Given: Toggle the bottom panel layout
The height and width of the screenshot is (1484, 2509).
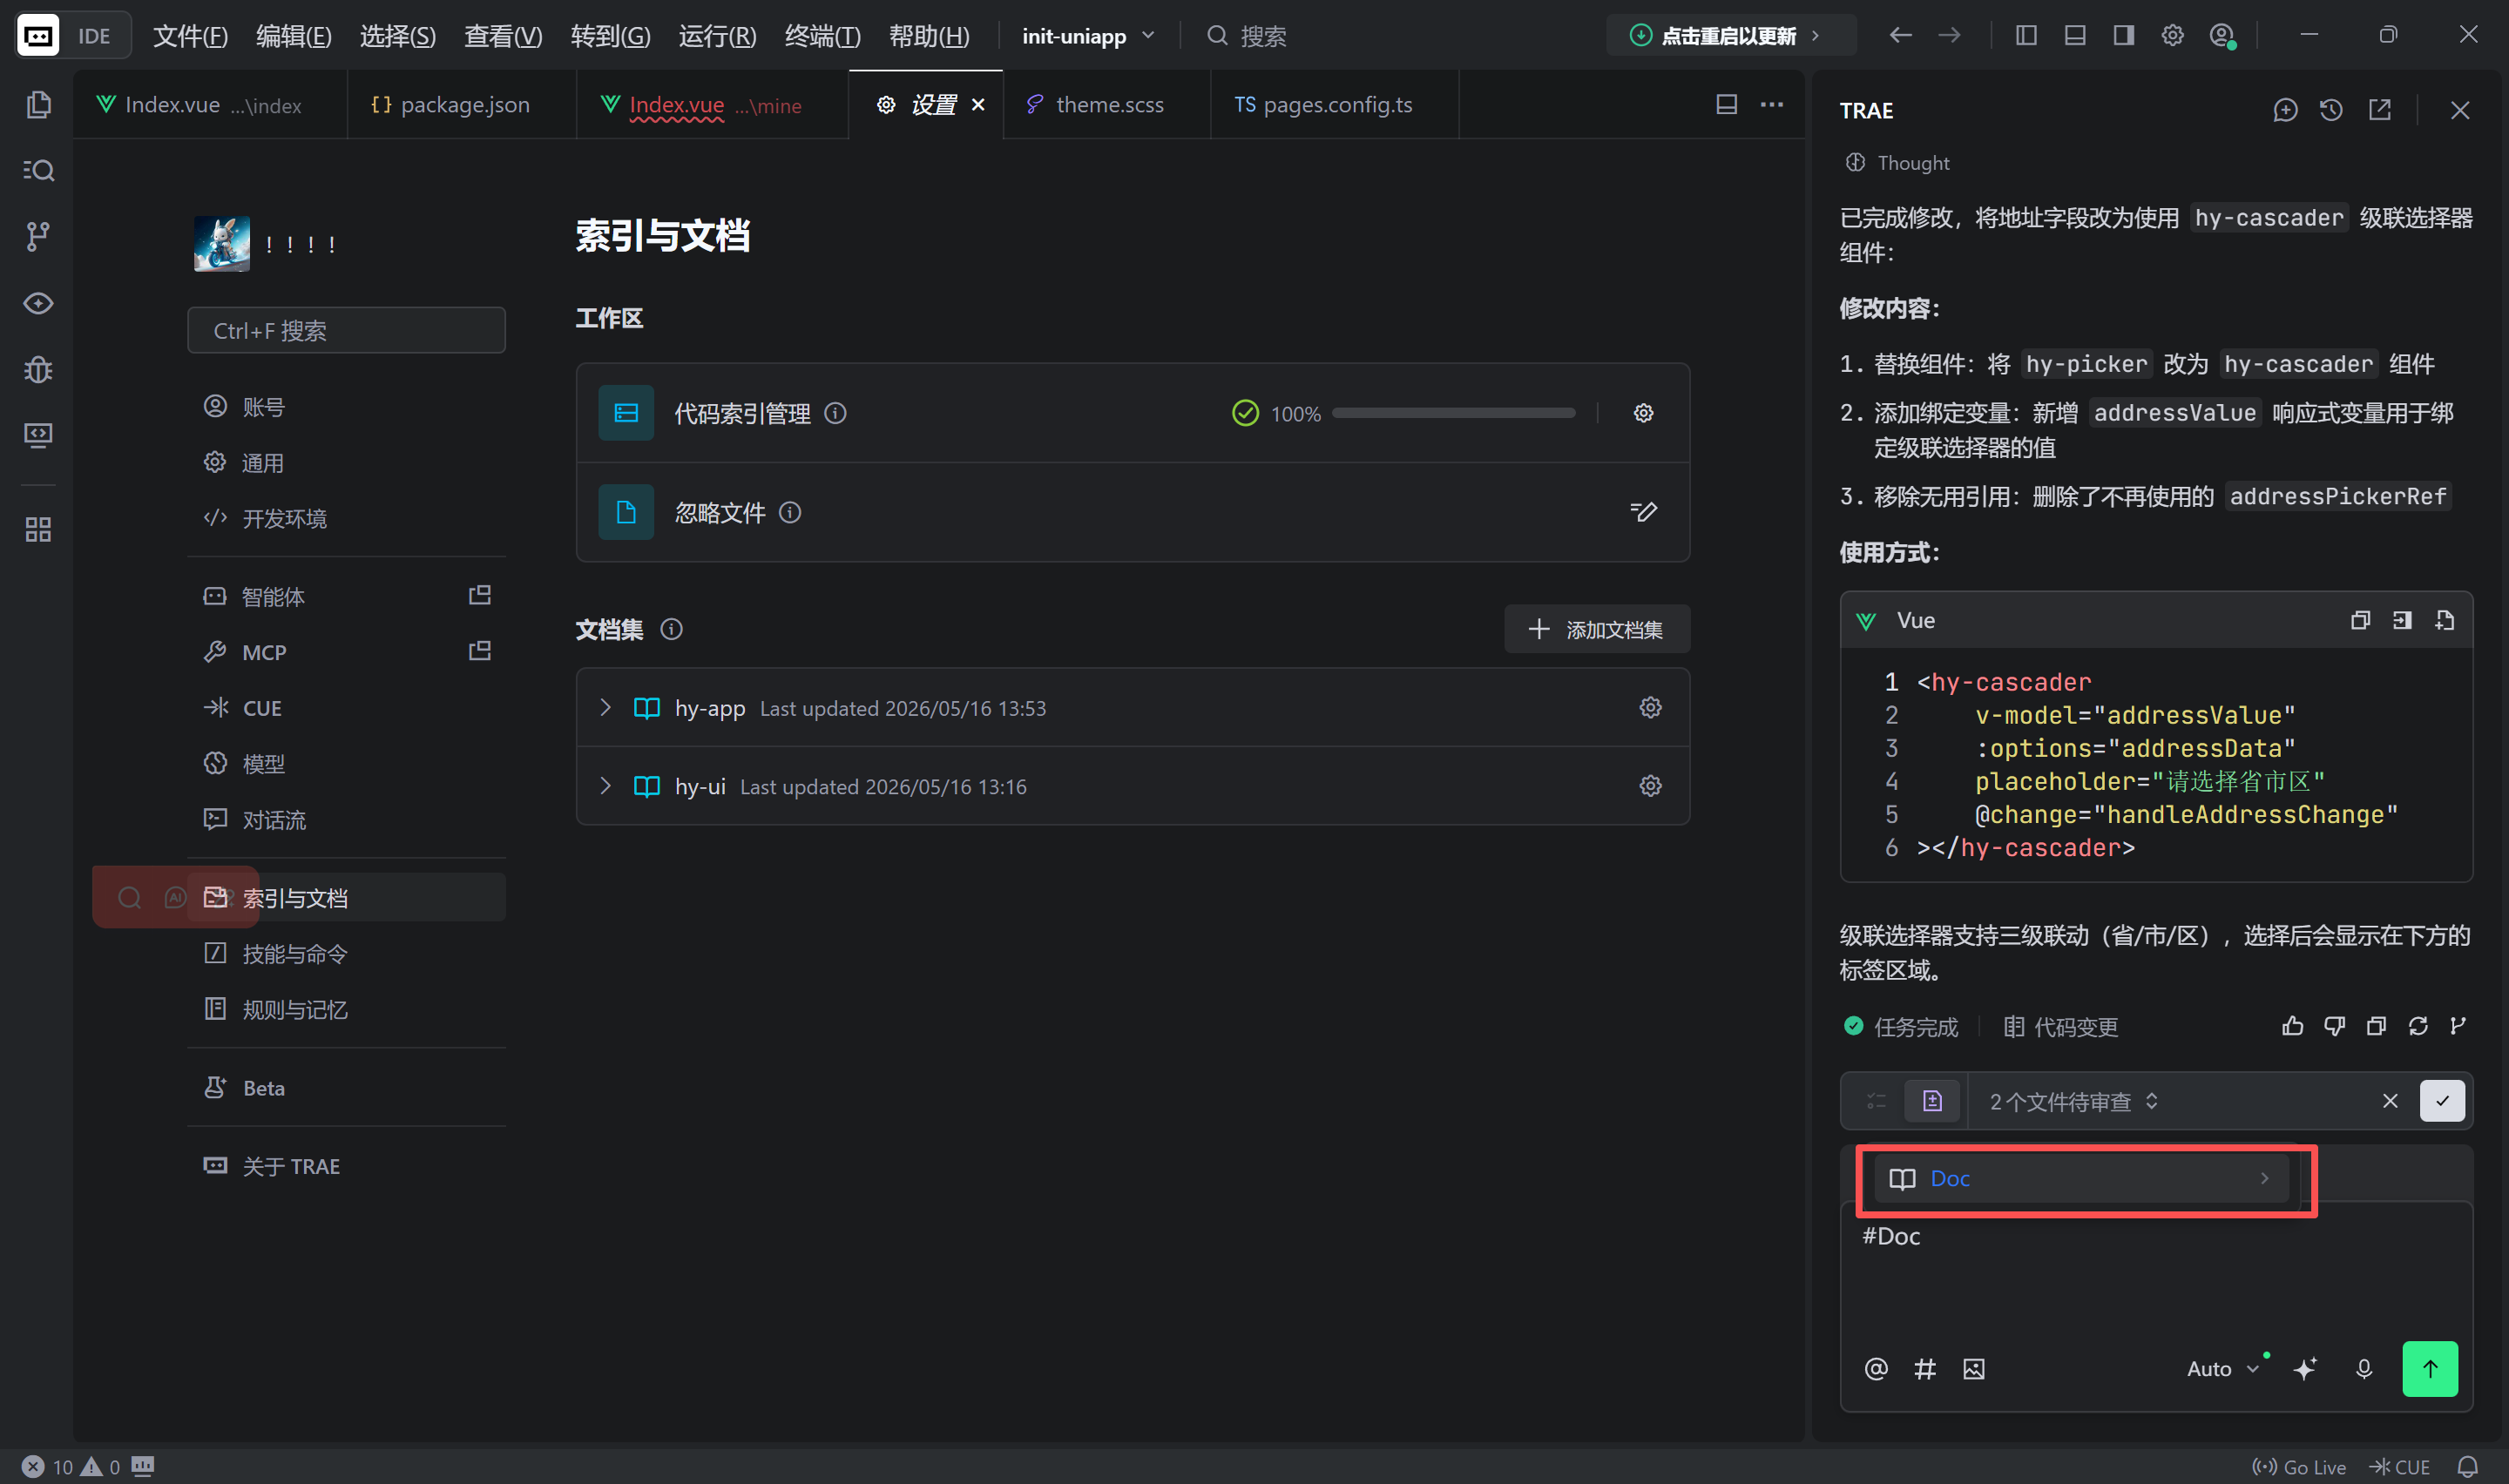Looking at the screenshot, I should click(2075, 36).
